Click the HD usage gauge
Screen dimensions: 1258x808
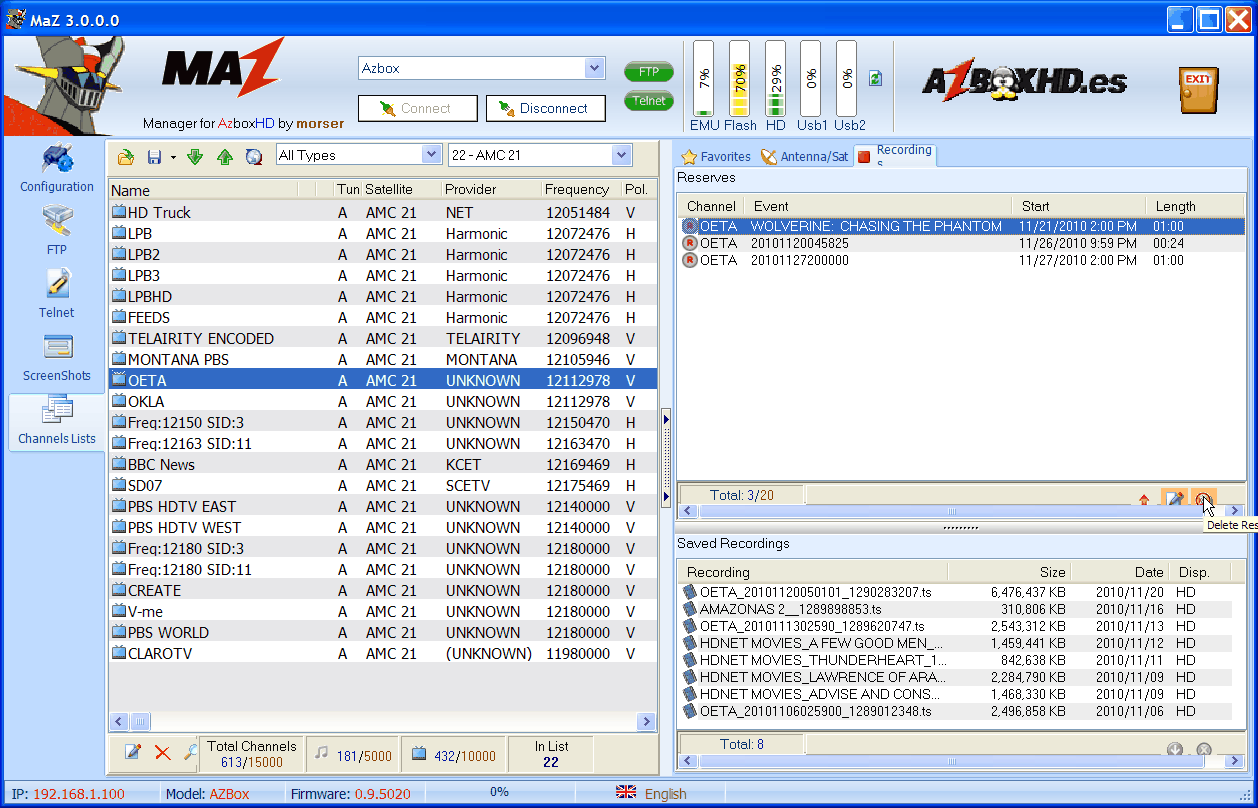coord(776,79)
